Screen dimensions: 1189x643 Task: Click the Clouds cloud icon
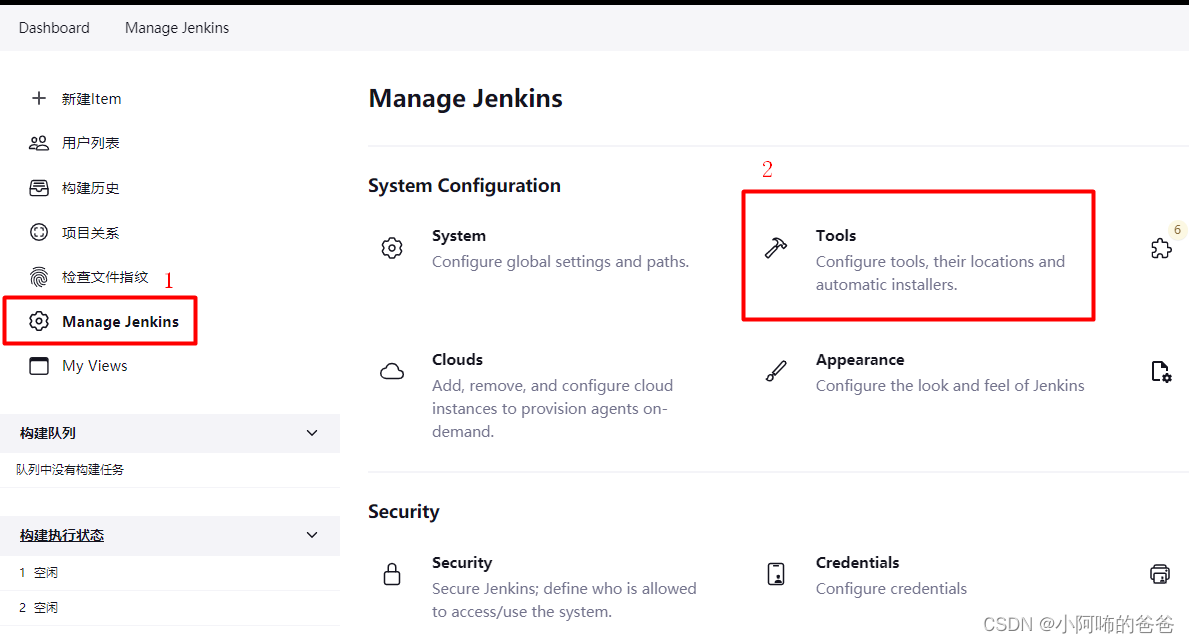(392, 370)
